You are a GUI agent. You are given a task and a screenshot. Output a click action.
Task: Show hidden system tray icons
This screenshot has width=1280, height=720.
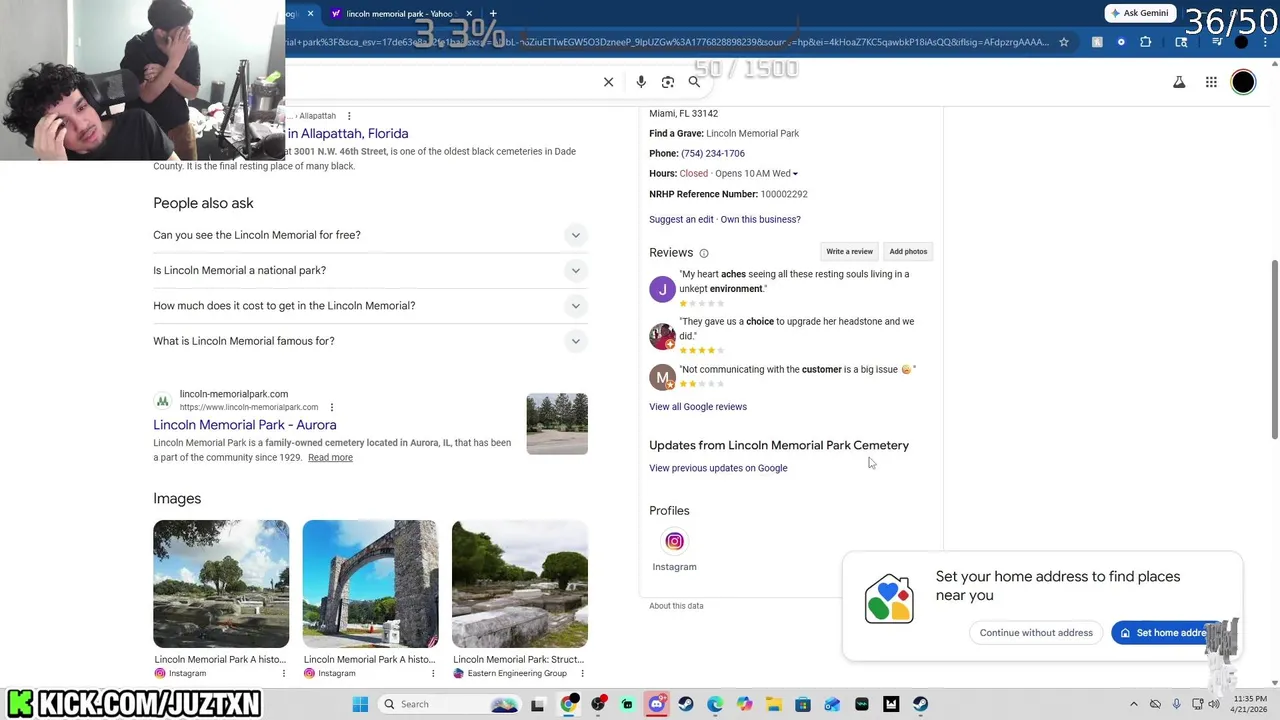click(1133, 704)
